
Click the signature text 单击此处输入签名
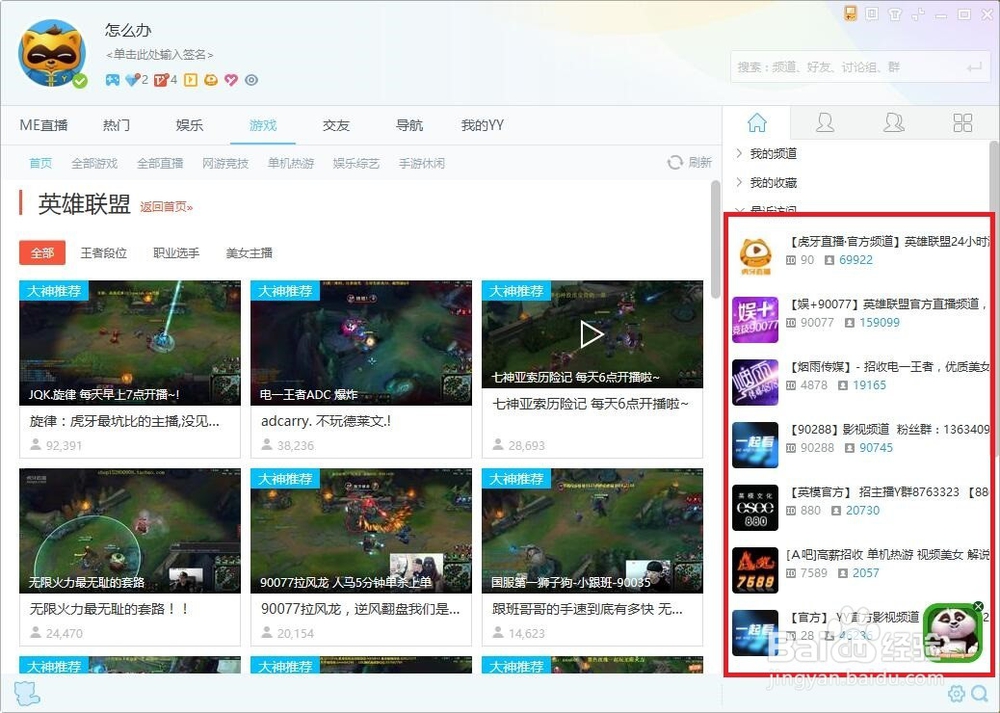pyautogui.click(x=159, y=54)
